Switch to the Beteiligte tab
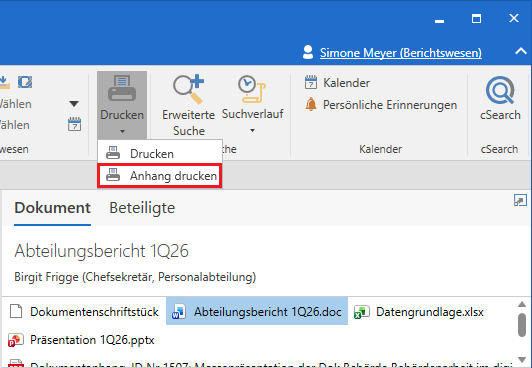 click(142, 208)
